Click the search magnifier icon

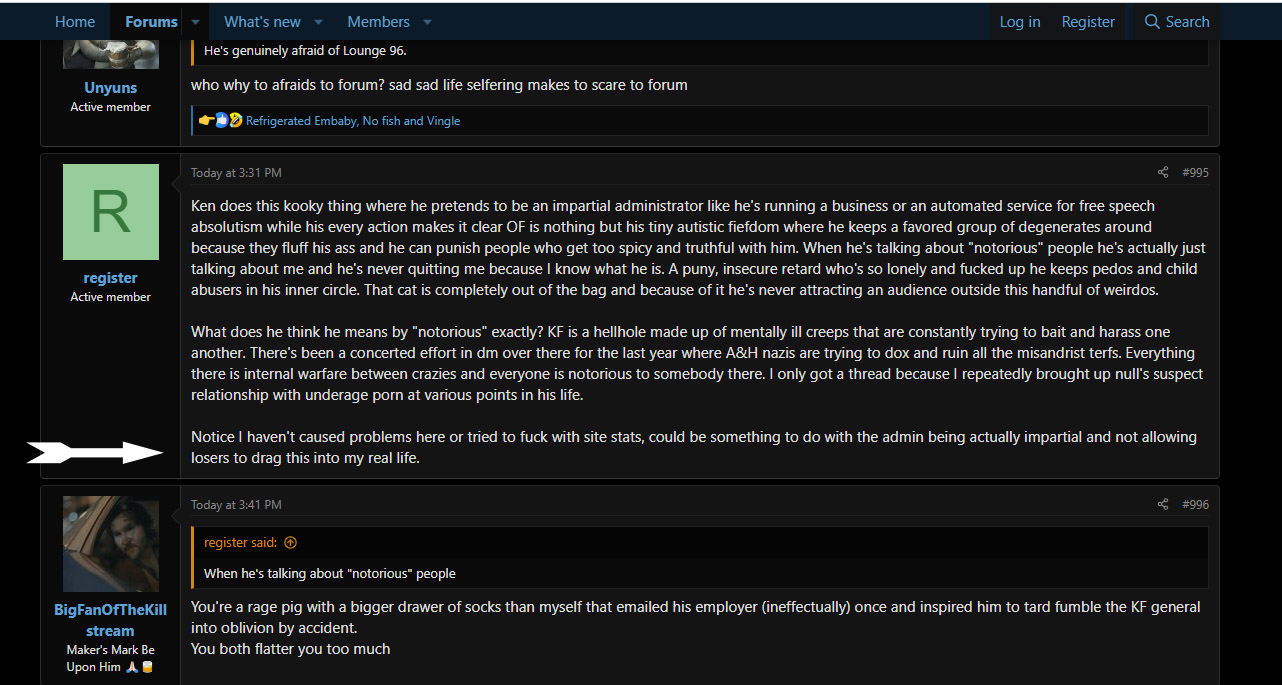(x=1152, y=22)
